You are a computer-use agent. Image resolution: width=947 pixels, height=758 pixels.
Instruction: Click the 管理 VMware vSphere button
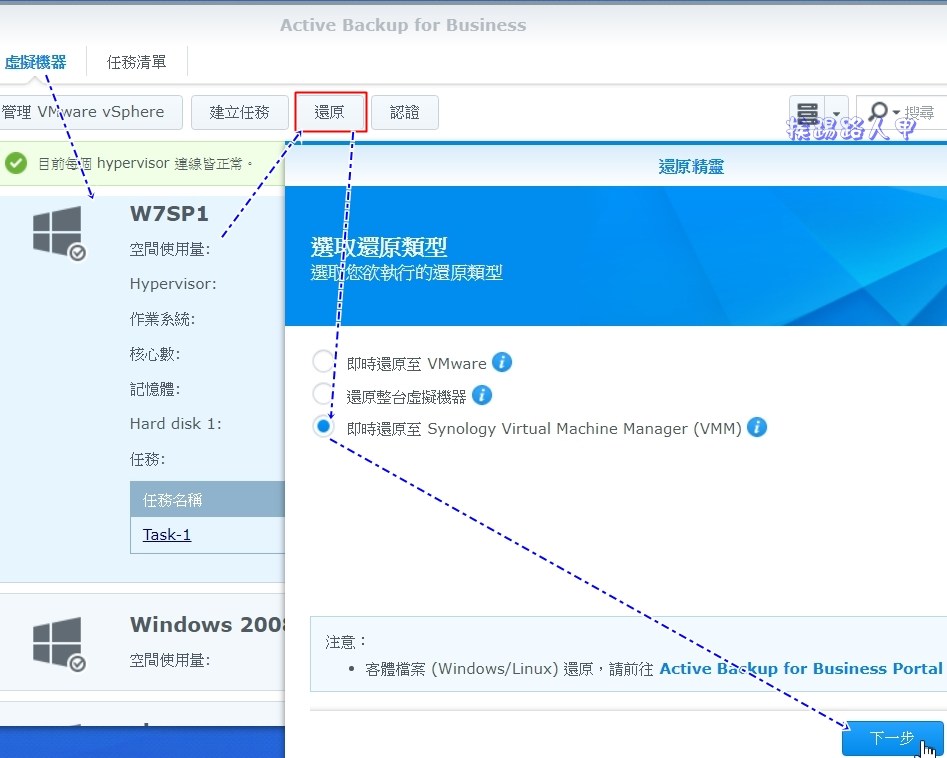pyautogui.click(x=89, y=112)
